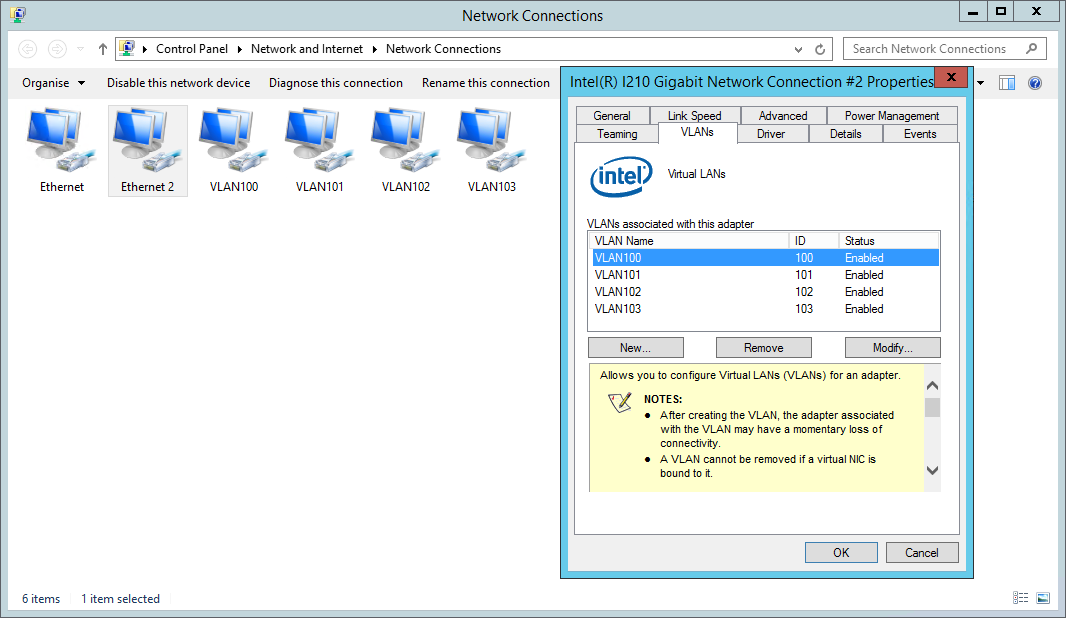Go up one level with Up arrow
The width and height of the screenshot is (1066, 618).
103,49
